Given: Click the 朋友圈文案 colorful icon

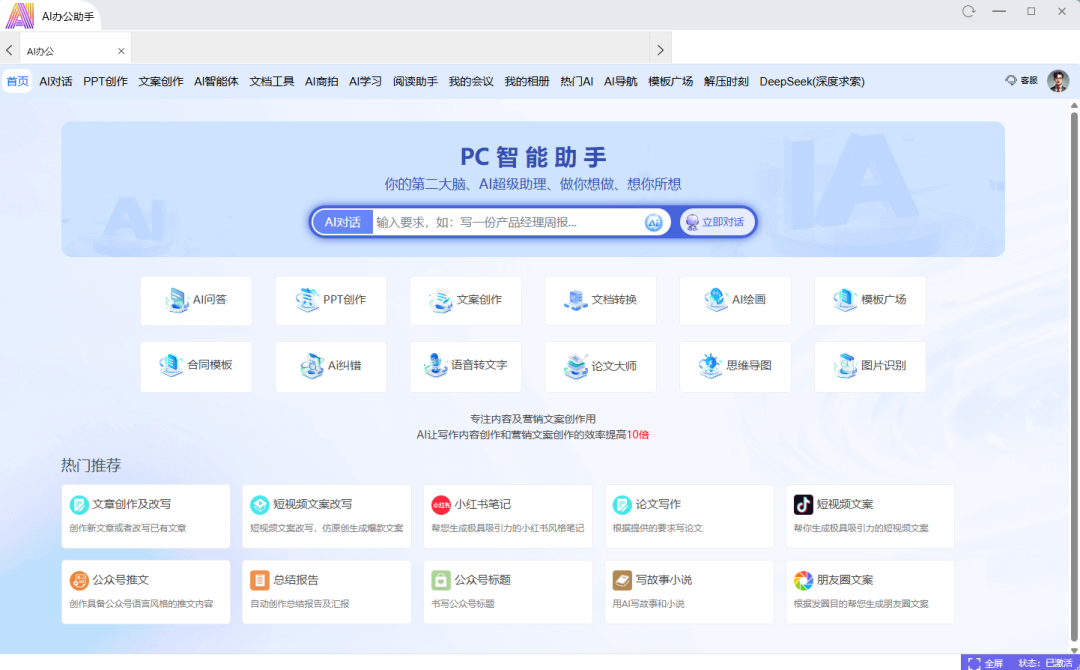Looking at the screenshot, I should point(803,580).
